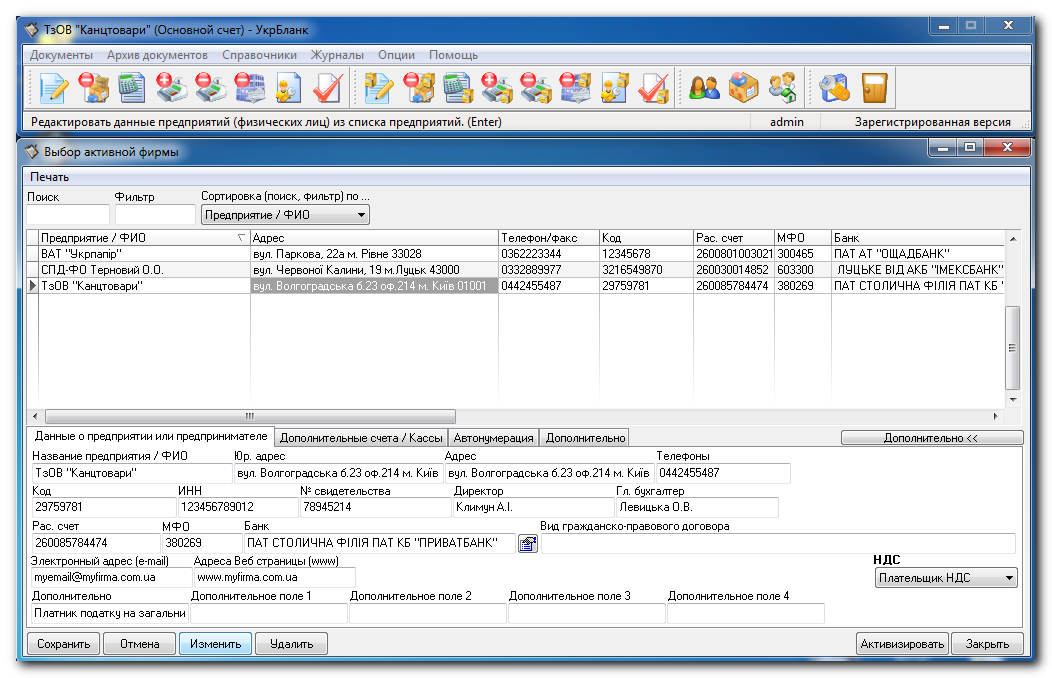1052x678 pixels.
Task: Click the goods package box icon
Action: point(743,88)
